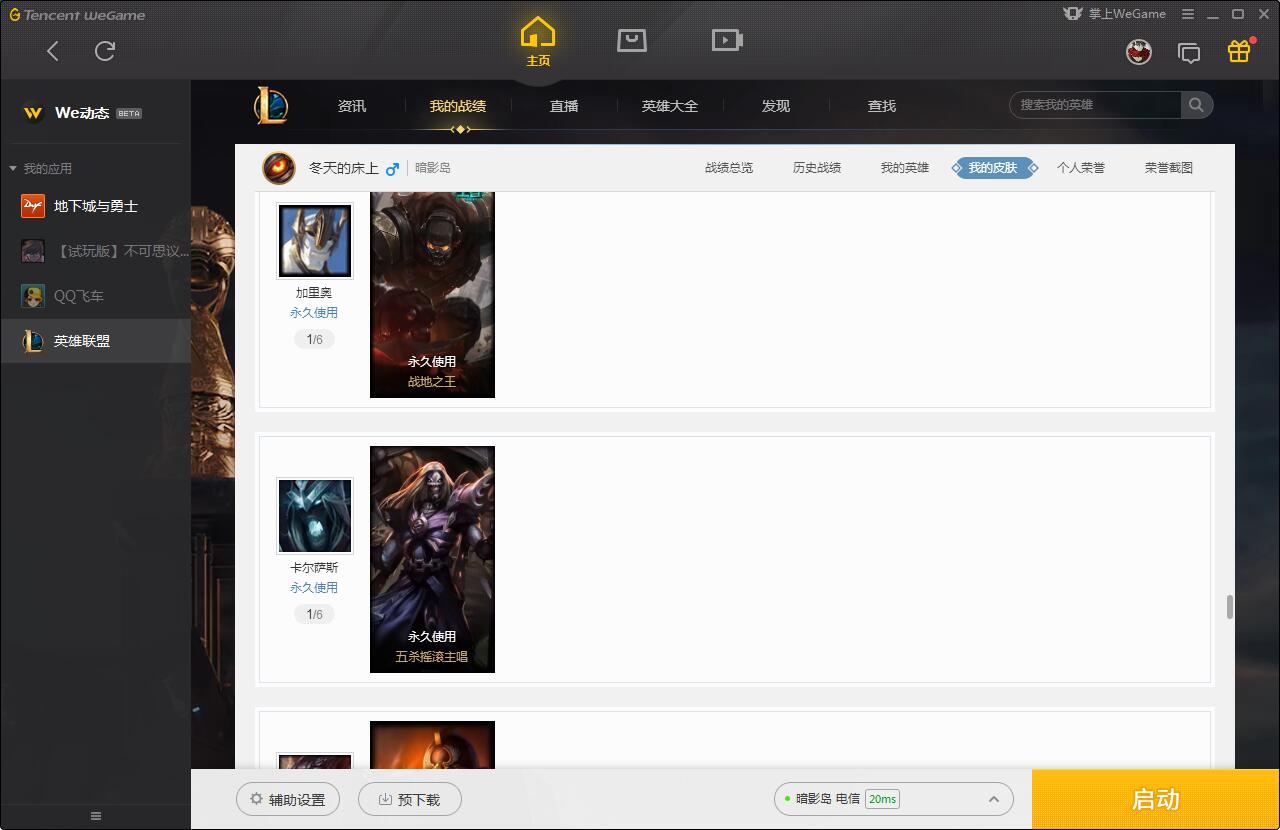Open the chat messages icon
This screenshot has width=1280, height=830.
[x=1189, y=53]
